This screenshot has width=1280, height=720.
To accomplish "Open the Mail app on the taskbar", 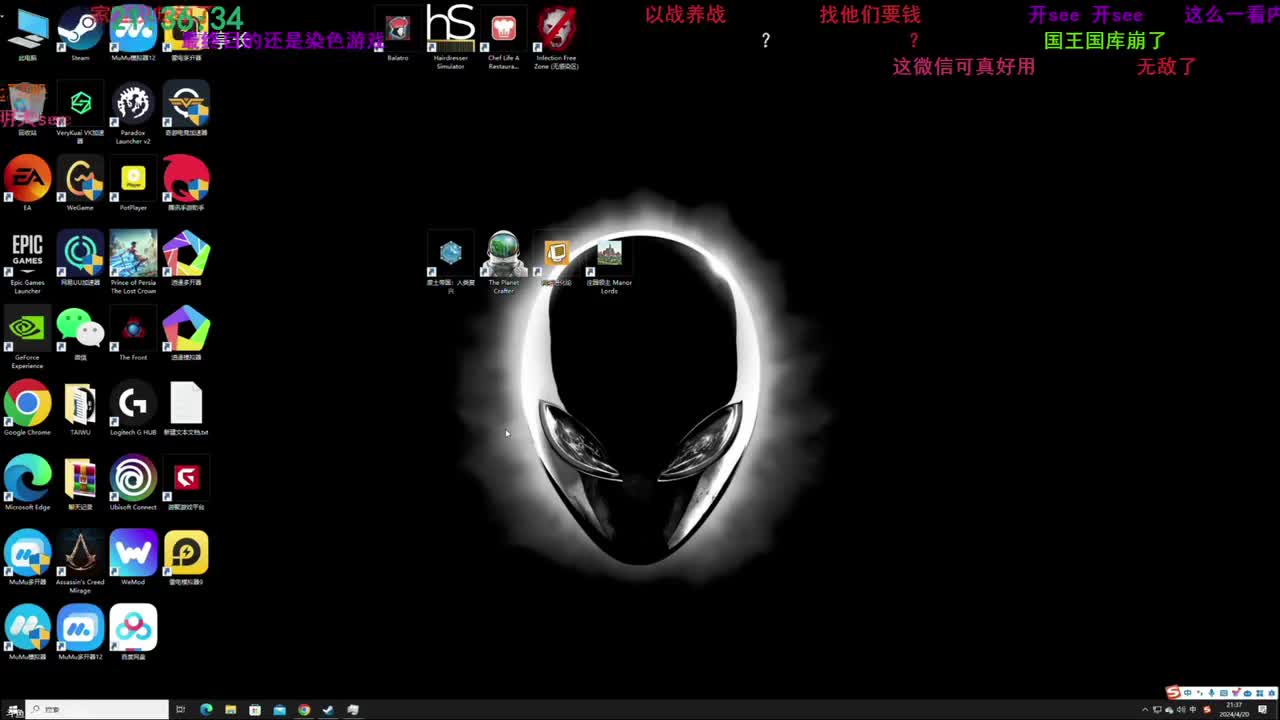I will [279, 710].
